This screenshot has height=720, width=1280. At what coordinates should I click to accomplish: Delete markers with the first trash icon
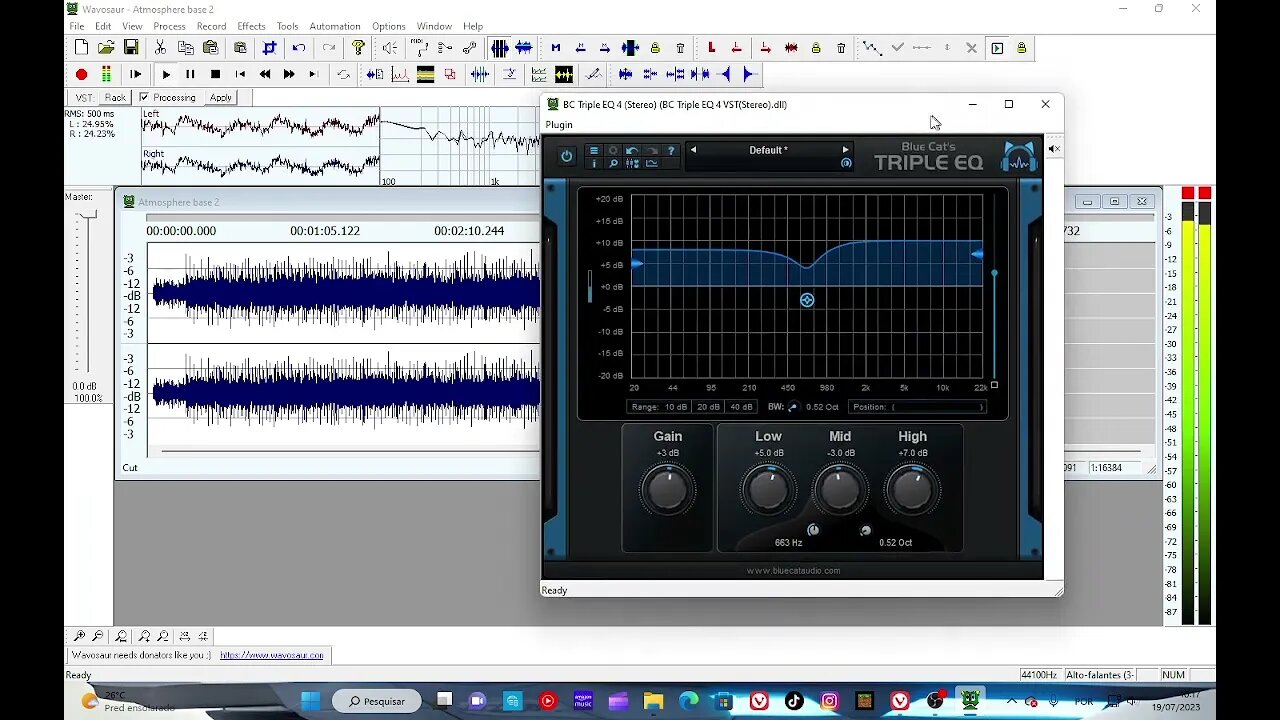pos(680,47)
